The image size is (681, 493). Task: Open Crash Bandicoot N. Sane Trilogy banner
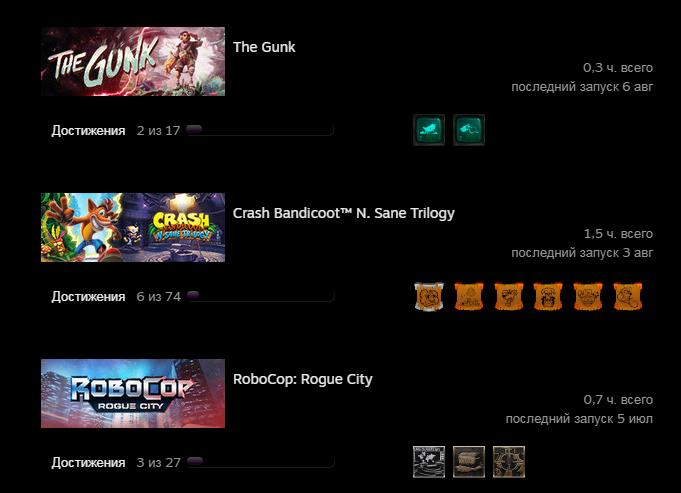pos(133,227)
